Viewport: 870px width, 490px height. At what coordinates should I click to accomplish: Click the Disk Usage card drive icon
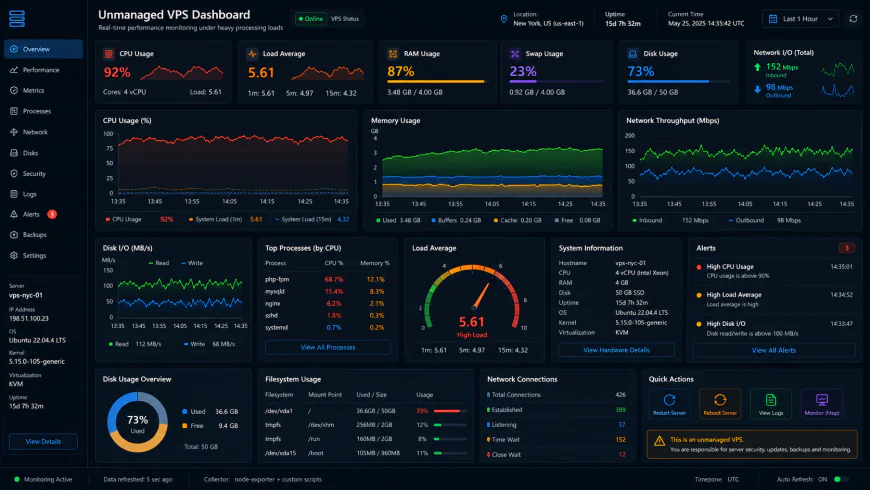coord(633,54)
